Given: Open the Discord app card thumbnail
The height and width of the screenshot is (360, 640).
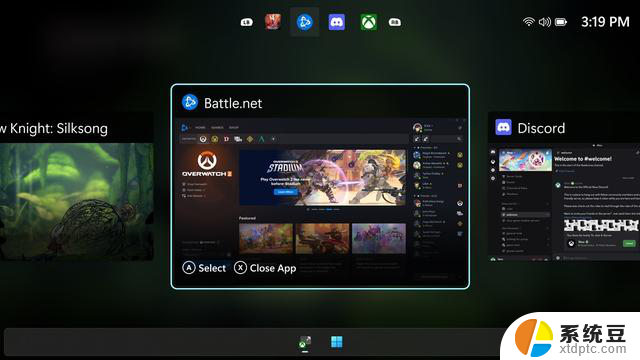Looking at the screenshot, I should coord(564,202).
